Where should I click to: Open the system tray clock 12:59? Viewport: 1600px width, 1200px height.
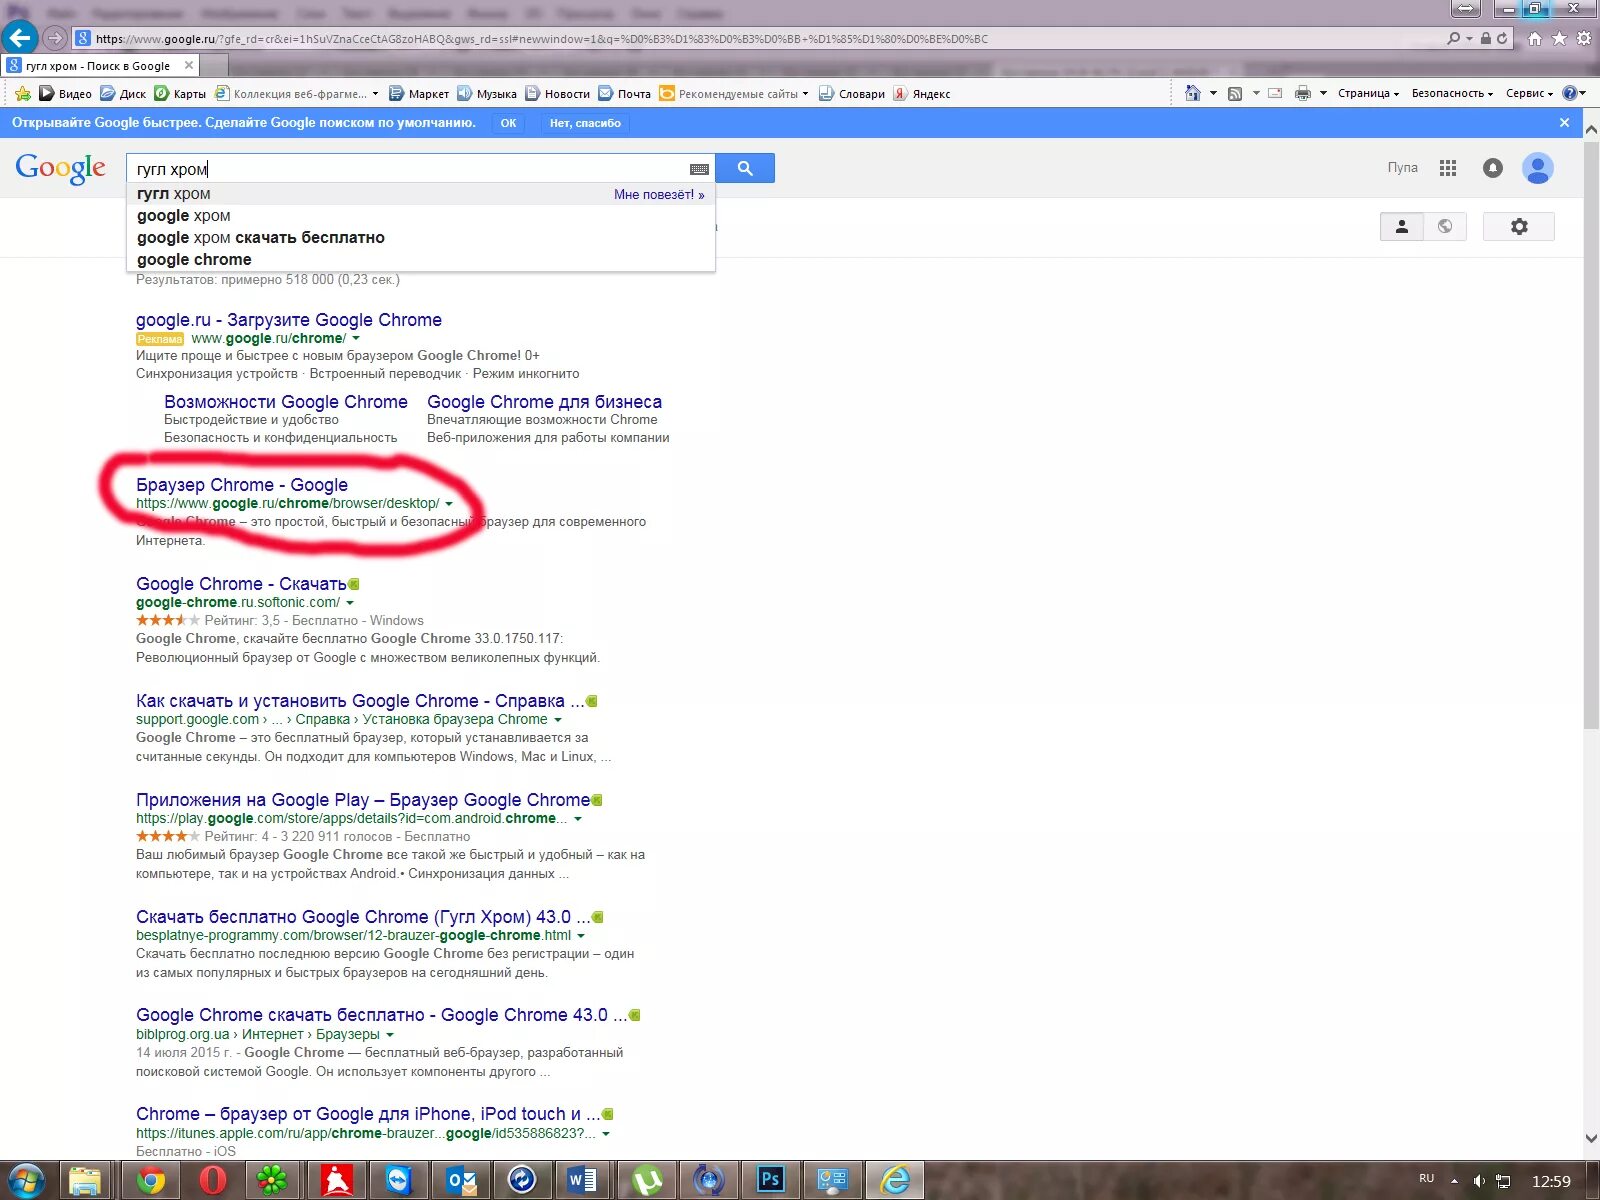[1551, 1181]
